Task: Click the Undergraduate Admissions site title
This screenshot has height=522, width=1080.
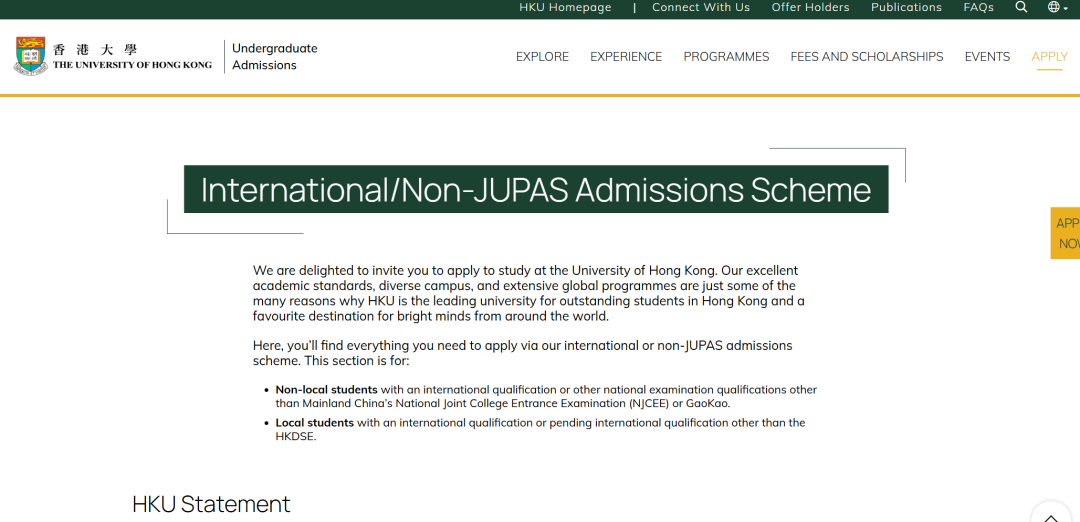Action: pos(275,57)
